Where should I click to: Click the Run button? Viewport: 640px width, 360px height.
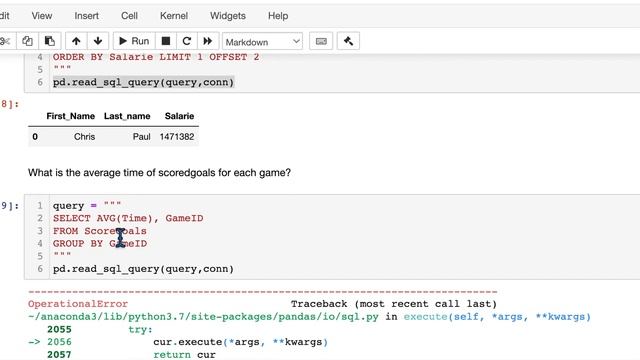tap(134, 41)
